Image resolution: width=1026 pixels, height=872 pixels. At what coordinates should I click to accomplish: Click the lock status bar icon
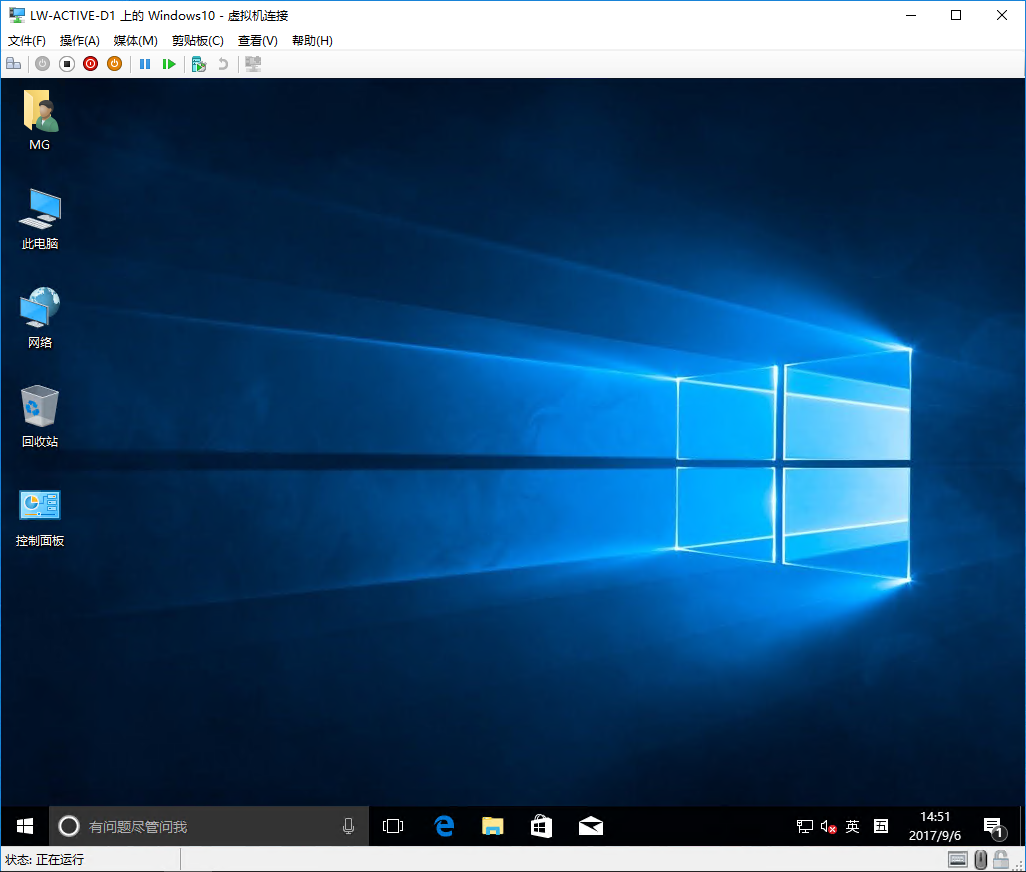1000,860
